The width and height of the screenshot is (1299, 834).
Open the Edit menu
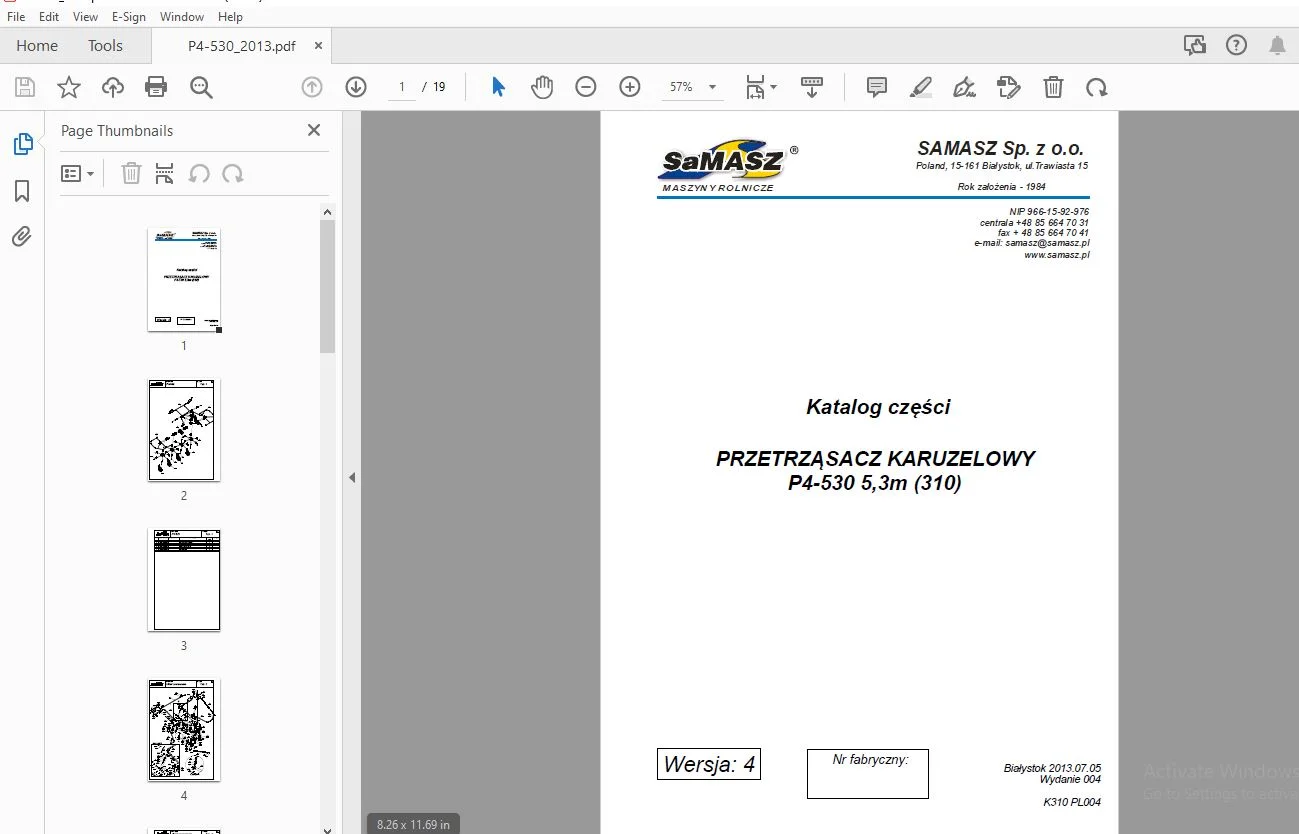click(x=49, y=17)
